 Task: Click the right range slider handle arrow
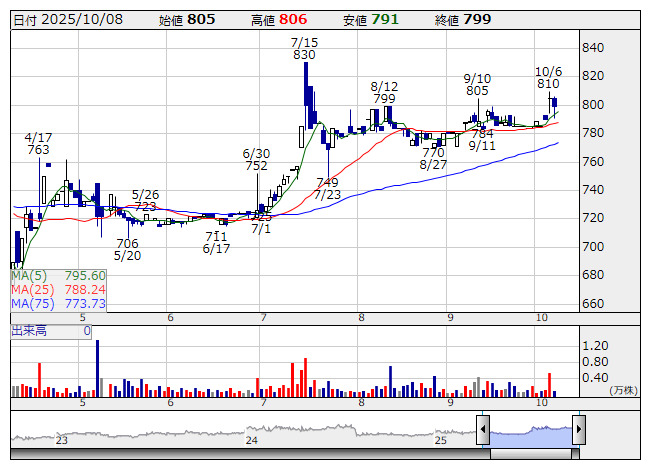(x=579, y=430)
